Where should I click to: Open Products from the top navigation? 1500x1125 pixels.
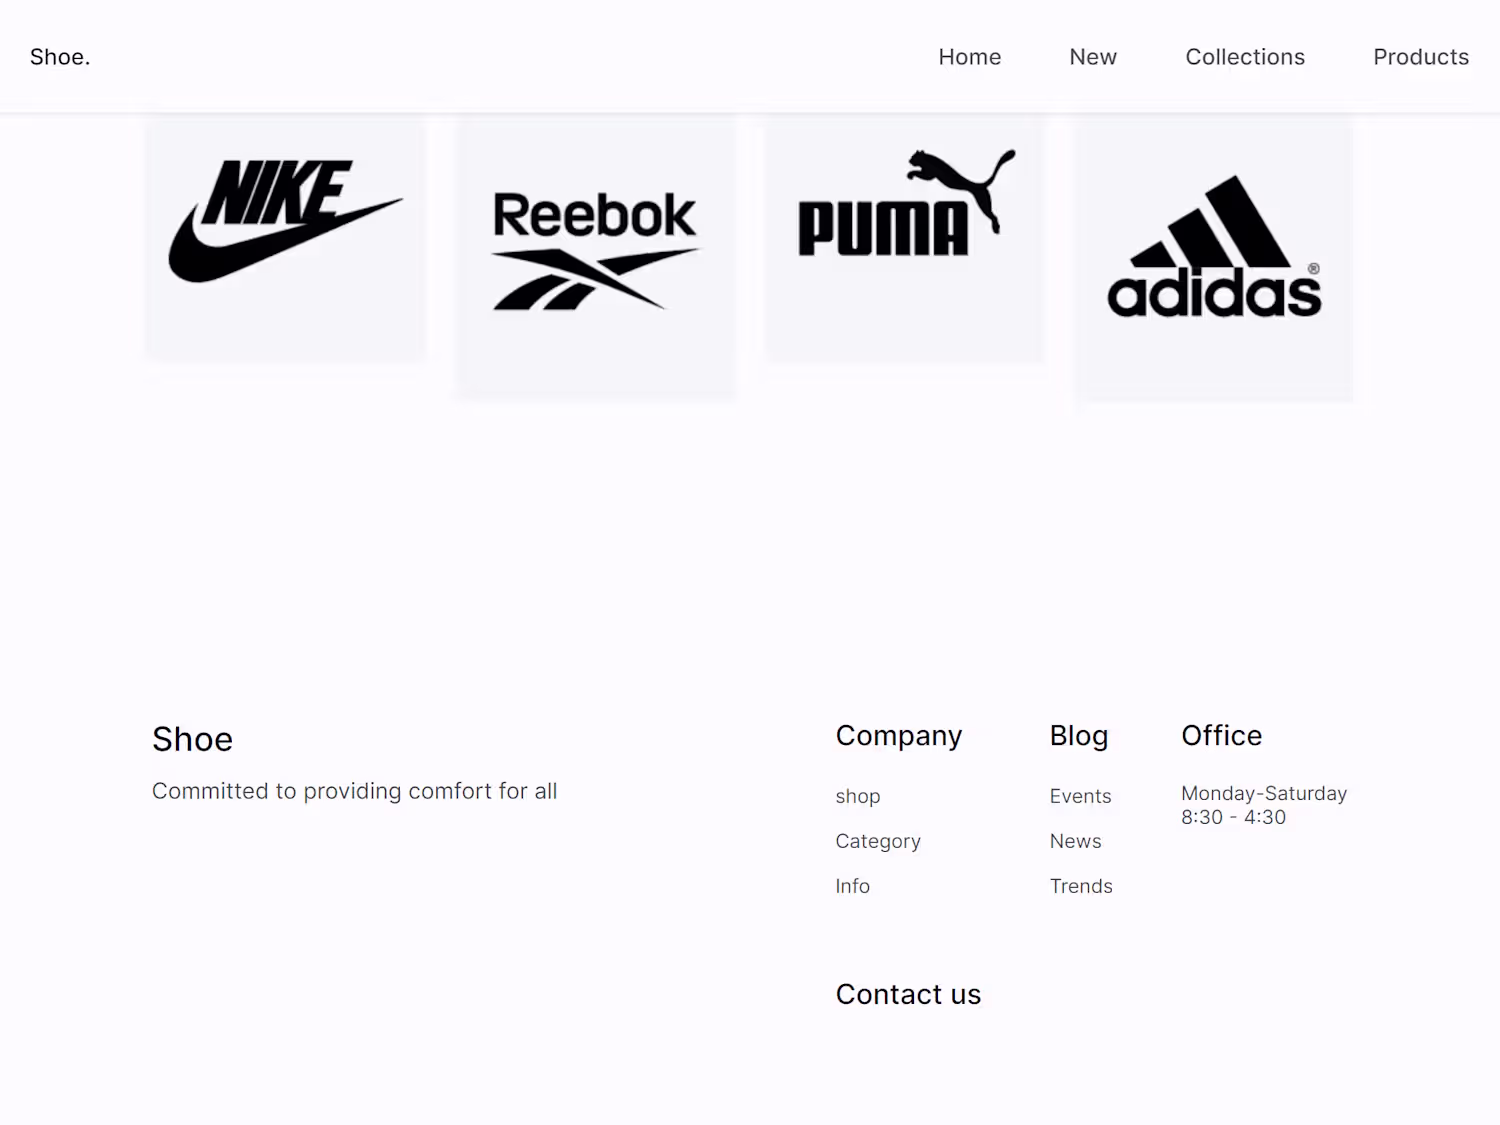pos(1421,57)
